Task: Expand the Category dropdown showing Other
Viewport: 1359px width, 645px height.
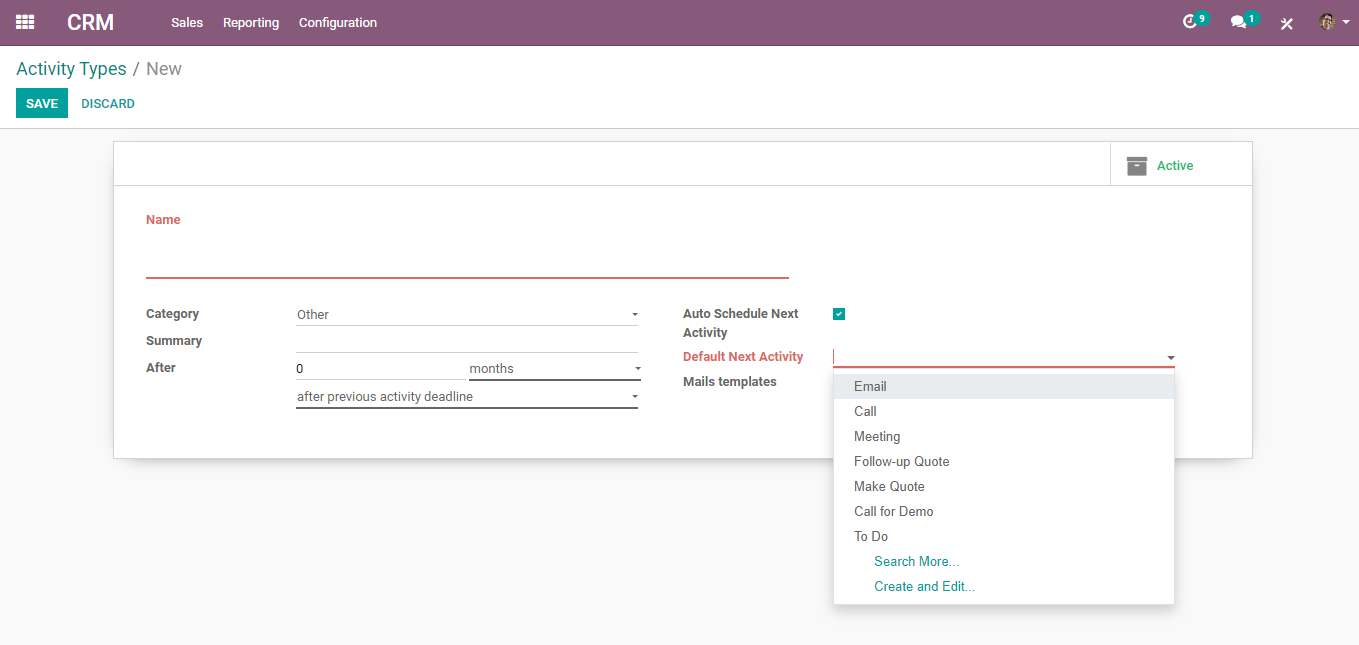Action: (467, 314)
